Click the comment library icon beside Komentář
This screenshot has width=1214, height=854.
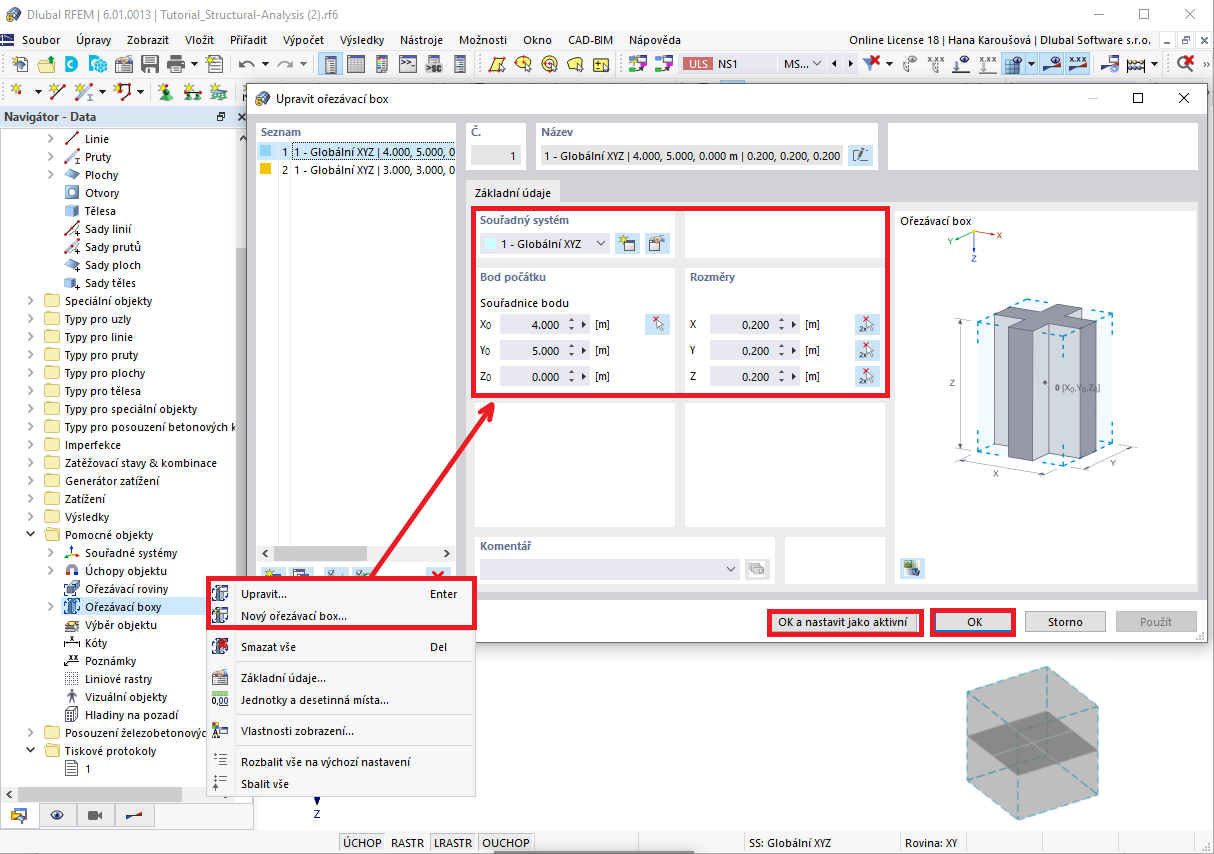[x=757, y=568]
